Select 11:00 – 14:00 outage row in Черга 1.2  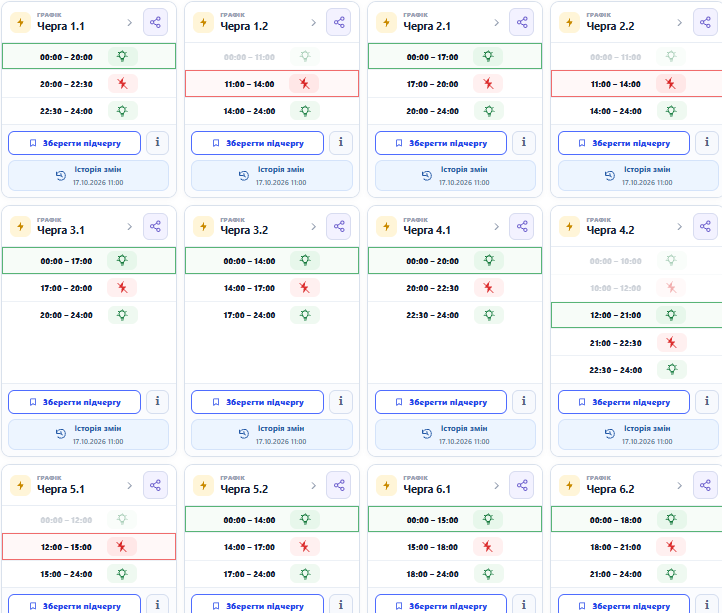[x=272, y=84]
